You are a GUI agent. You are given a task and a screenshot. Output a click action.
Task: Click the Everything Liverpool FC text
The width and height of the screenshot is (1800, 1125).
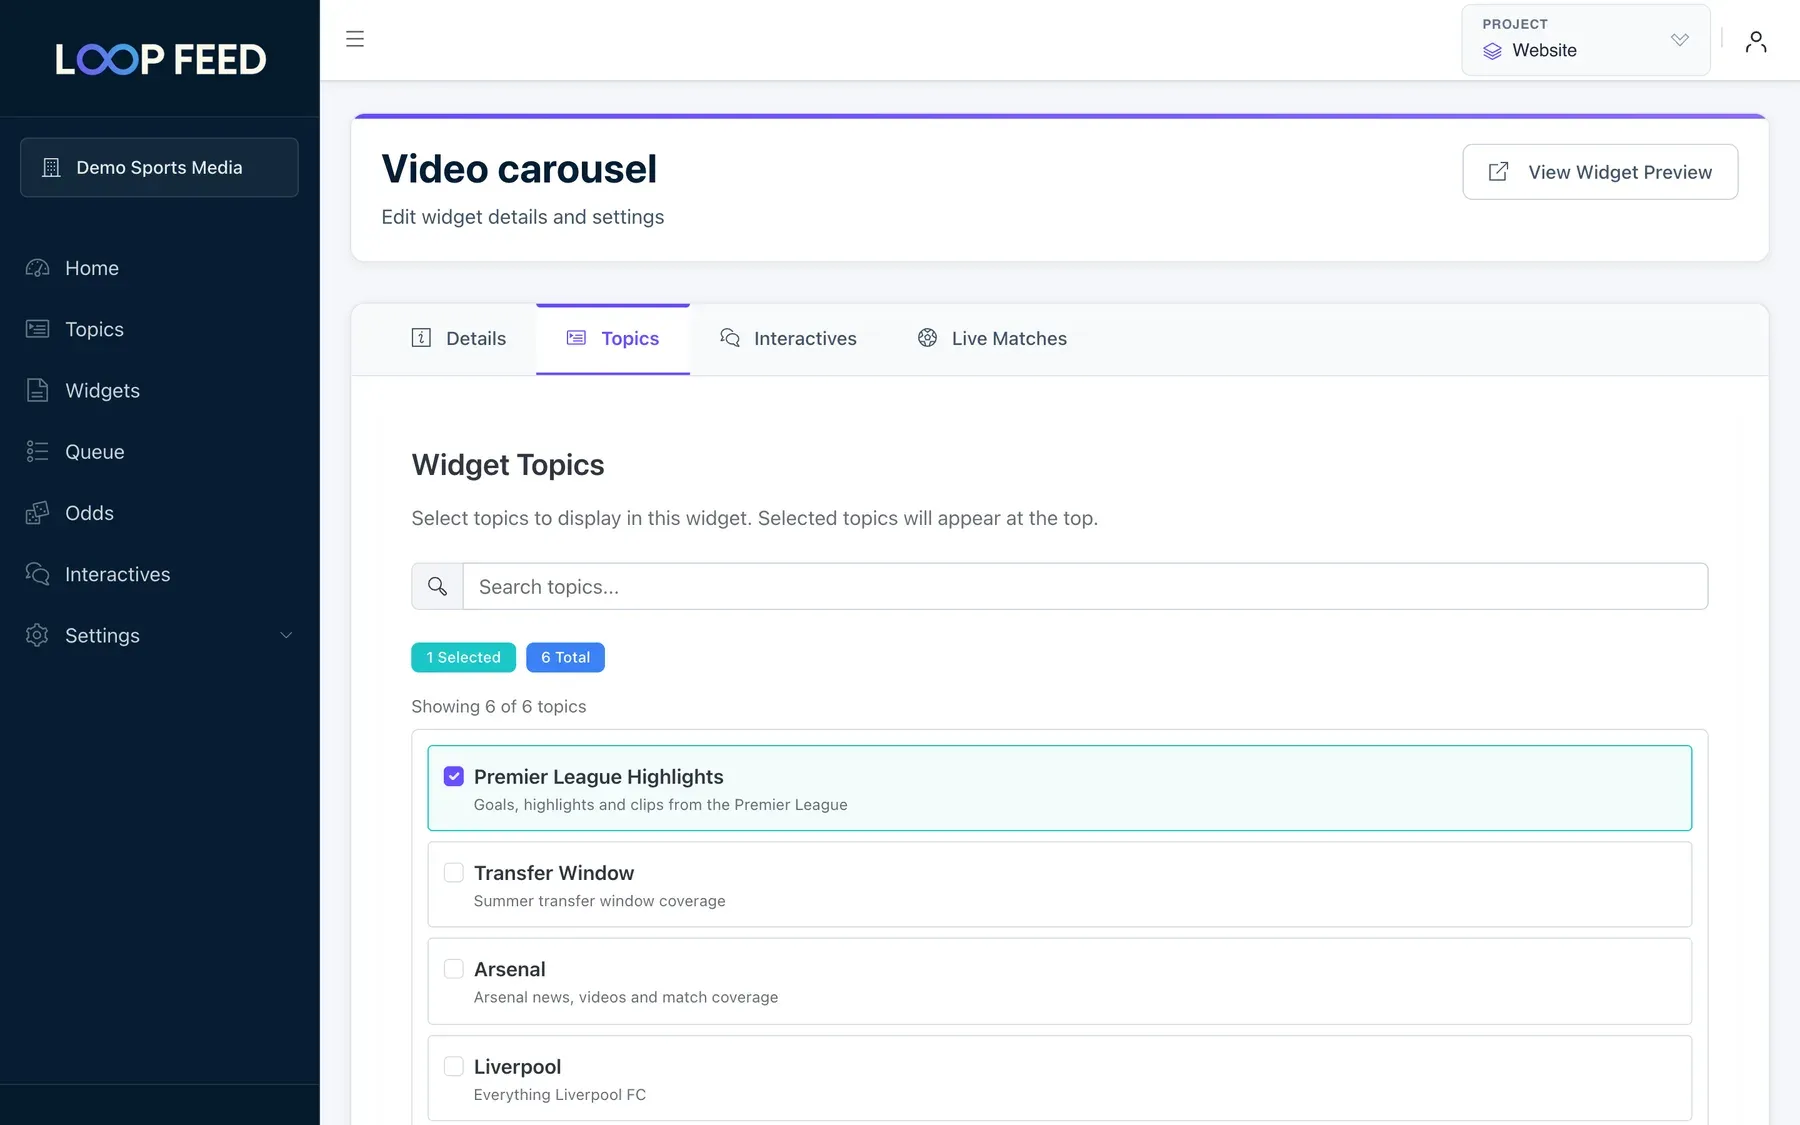tap(559, 1095)
